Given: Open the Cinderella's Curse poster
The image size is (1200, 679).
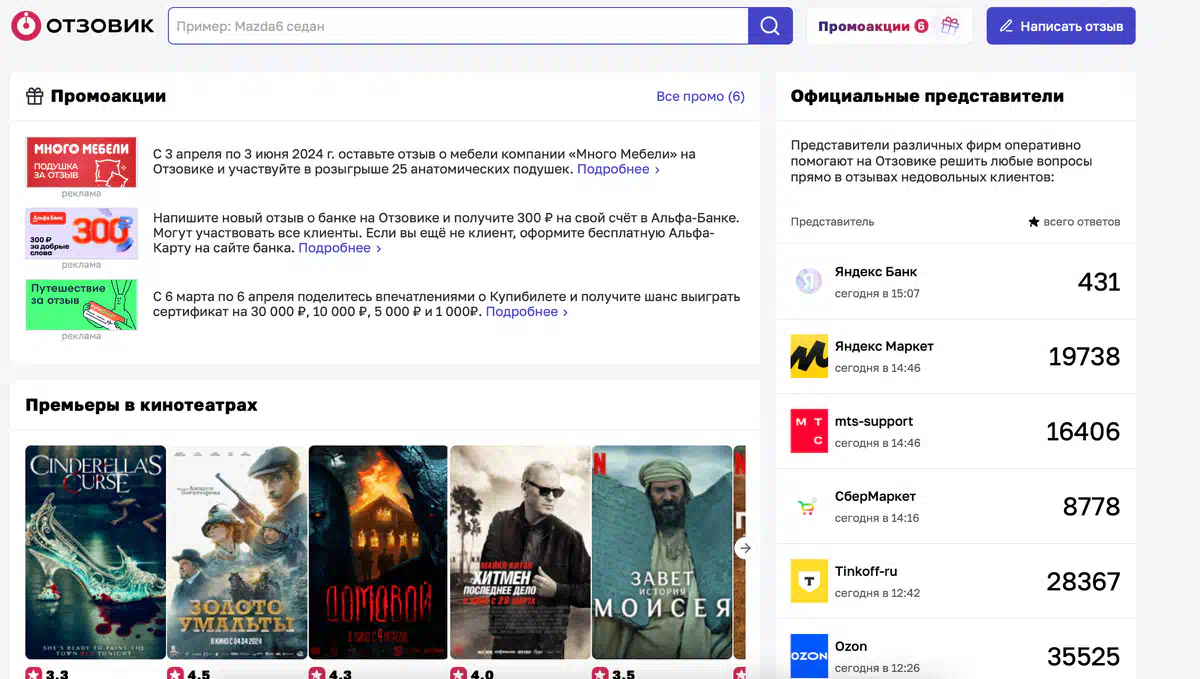Looking at the screenshot, I should click(95, 552).
